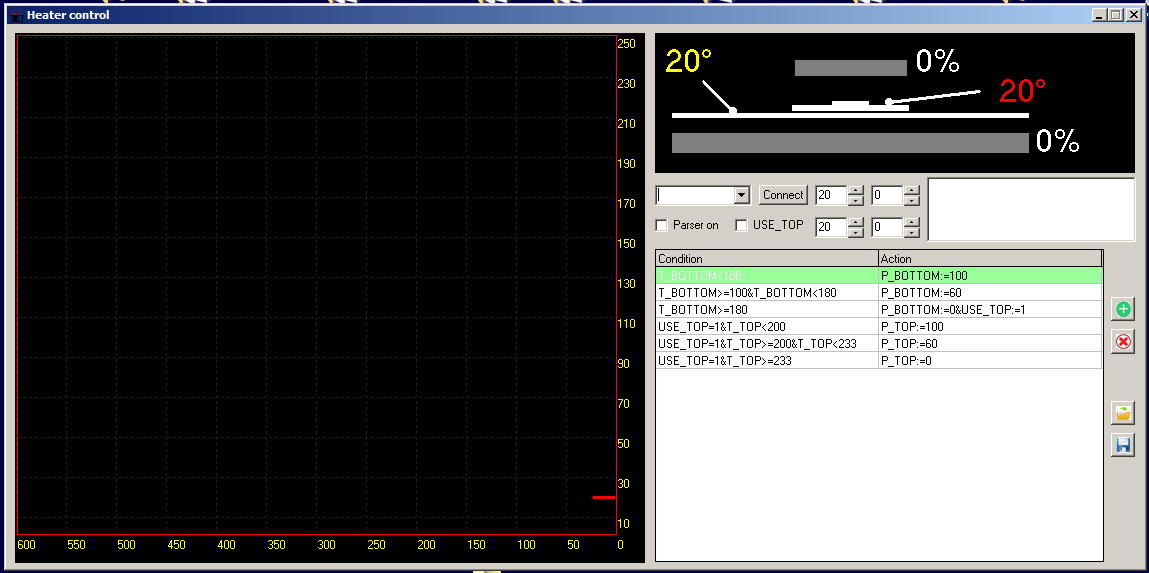The width and height of the screenshot is (1149, 573).
Task: Select the USE_TOP=1&T_TOP<200 rule row
Action: [x=766, y=327]
